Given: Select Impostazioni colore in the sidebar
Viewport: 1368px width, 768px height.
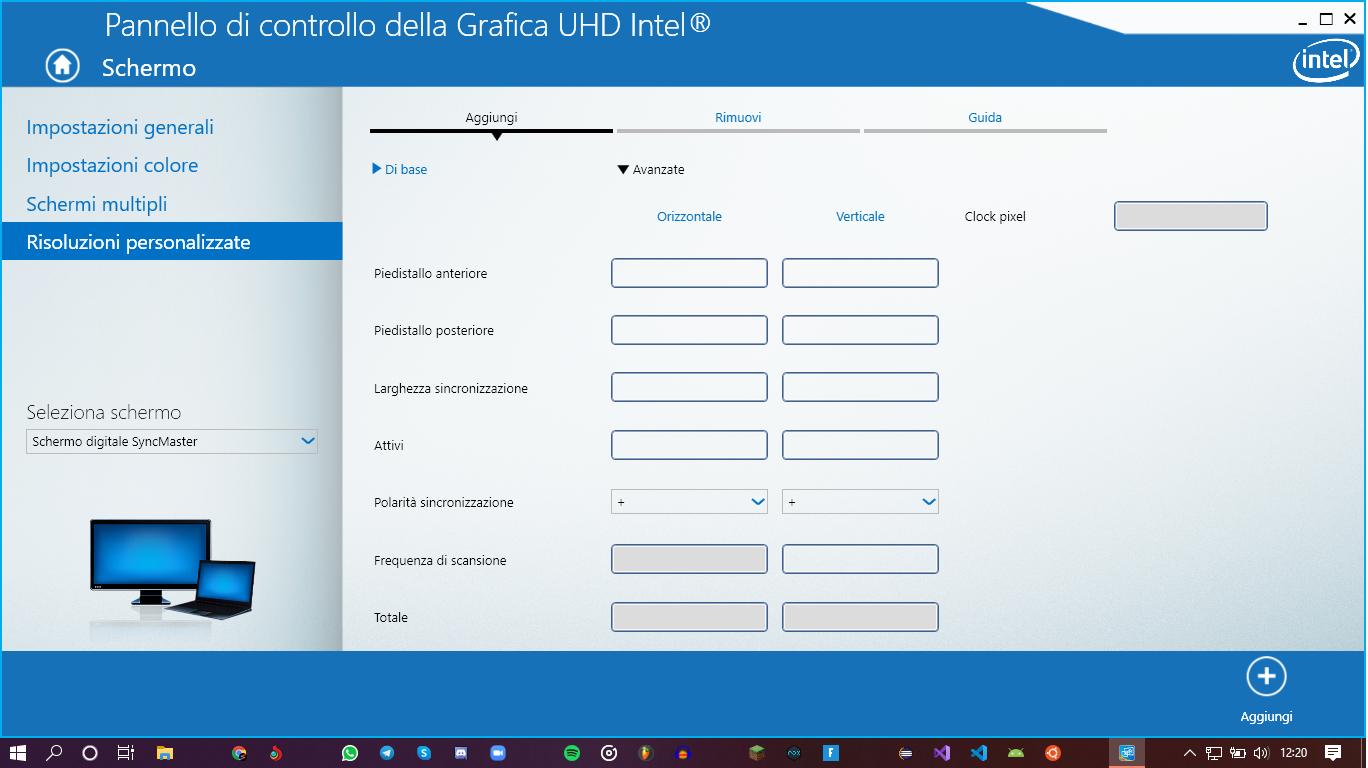Looking at the screenshot, I should pyautogui.click(x=113, y=165).
